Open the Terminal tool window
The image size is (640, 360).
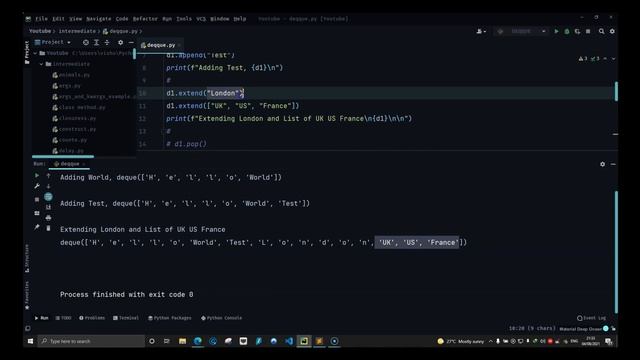coord(126,318)
